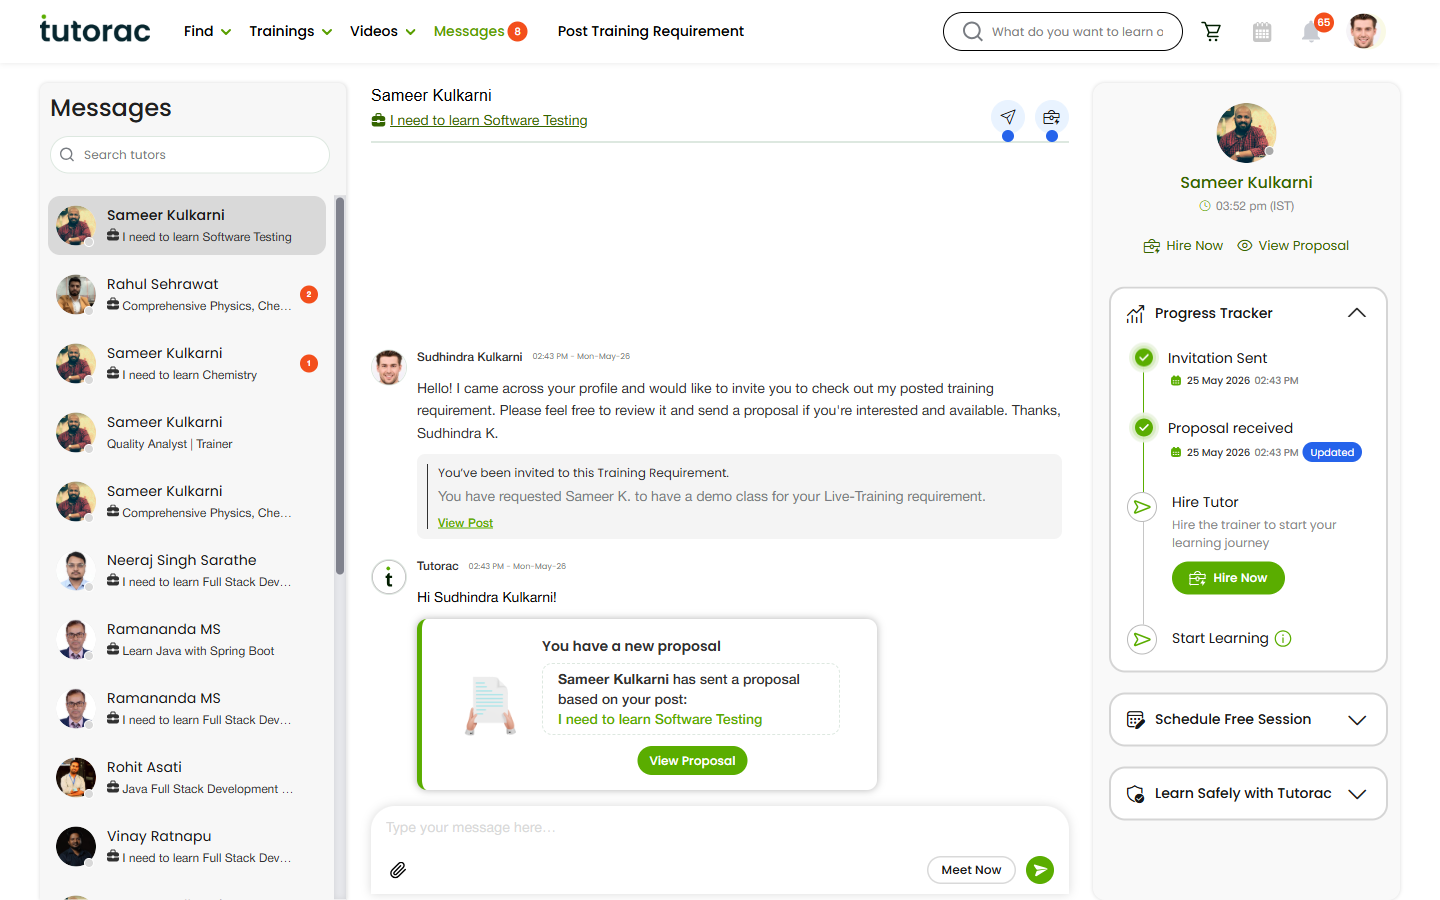Expand Learn Safely with Tutorac panel
Image resolution: width=1440 pixels, height=900 pixels.
[1357, 794]
